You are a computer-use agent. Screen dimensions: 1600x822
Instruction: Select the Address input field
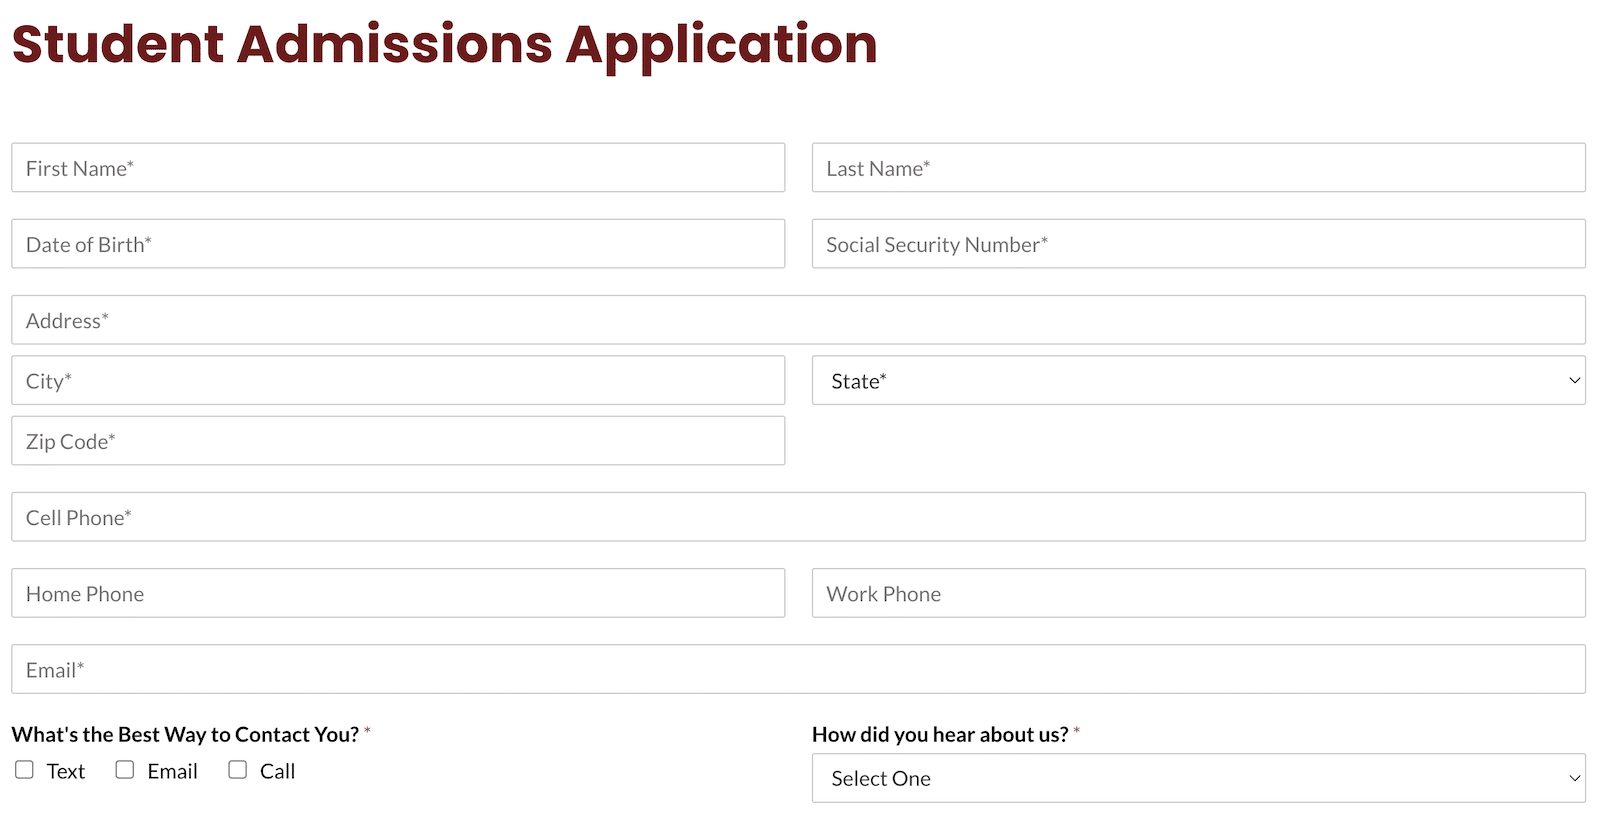pos(798,319)
